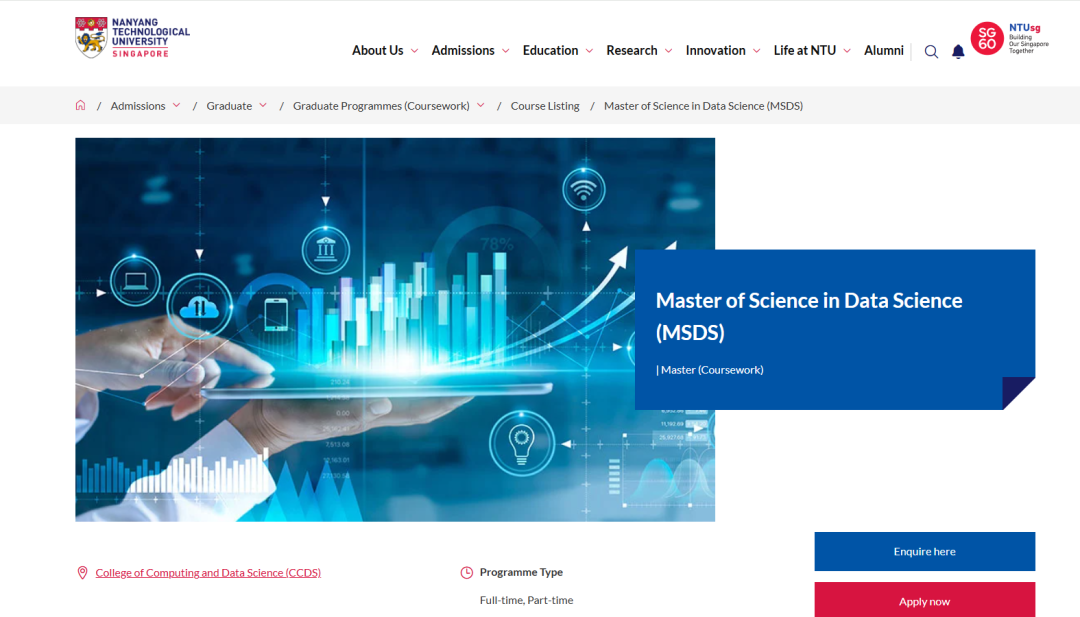This screenshot has height=617, width=1080.
Task: Expand the Graduate breadcrumb dropdown arrow
Action: [263, 105]
